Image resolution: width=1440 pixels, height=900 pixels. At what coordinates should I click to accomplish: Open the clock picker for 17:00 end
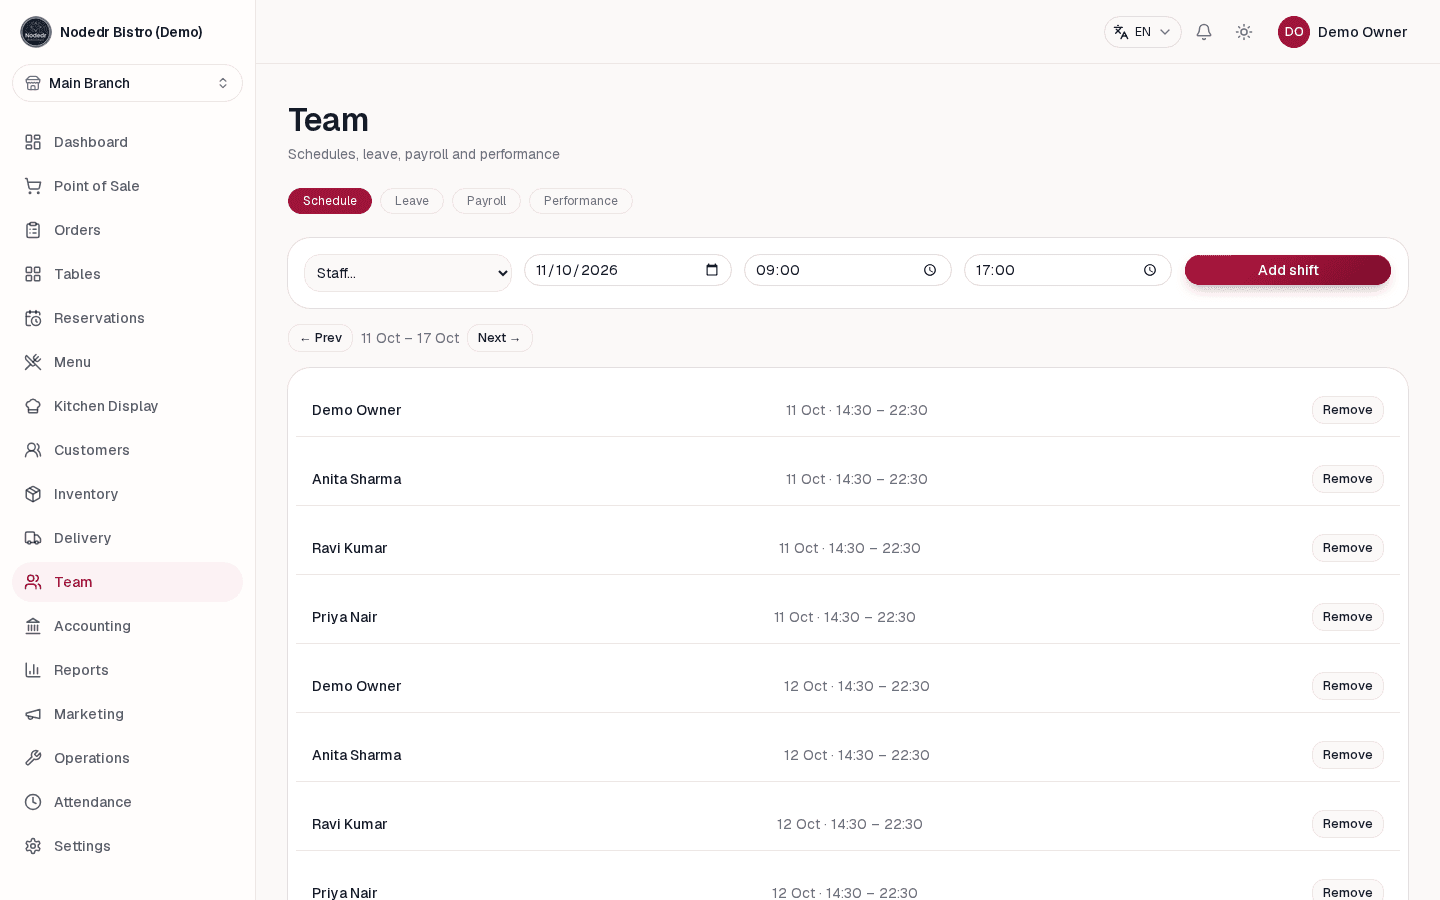click(1150, 270)
